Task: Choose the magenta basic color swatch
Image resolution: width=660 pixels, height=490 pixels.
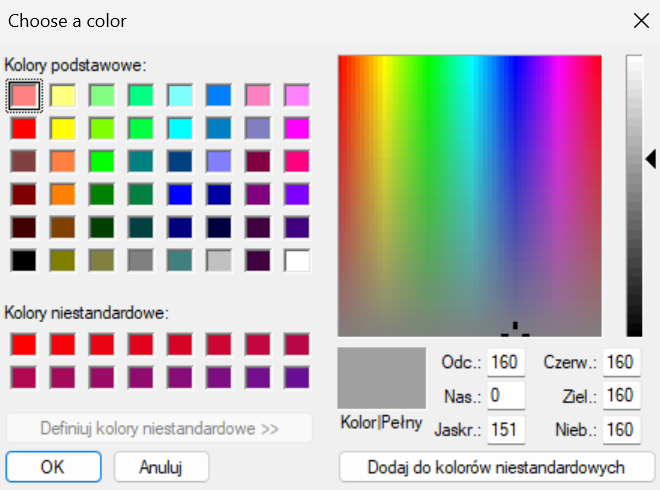Action: click(x=297, y=129)
